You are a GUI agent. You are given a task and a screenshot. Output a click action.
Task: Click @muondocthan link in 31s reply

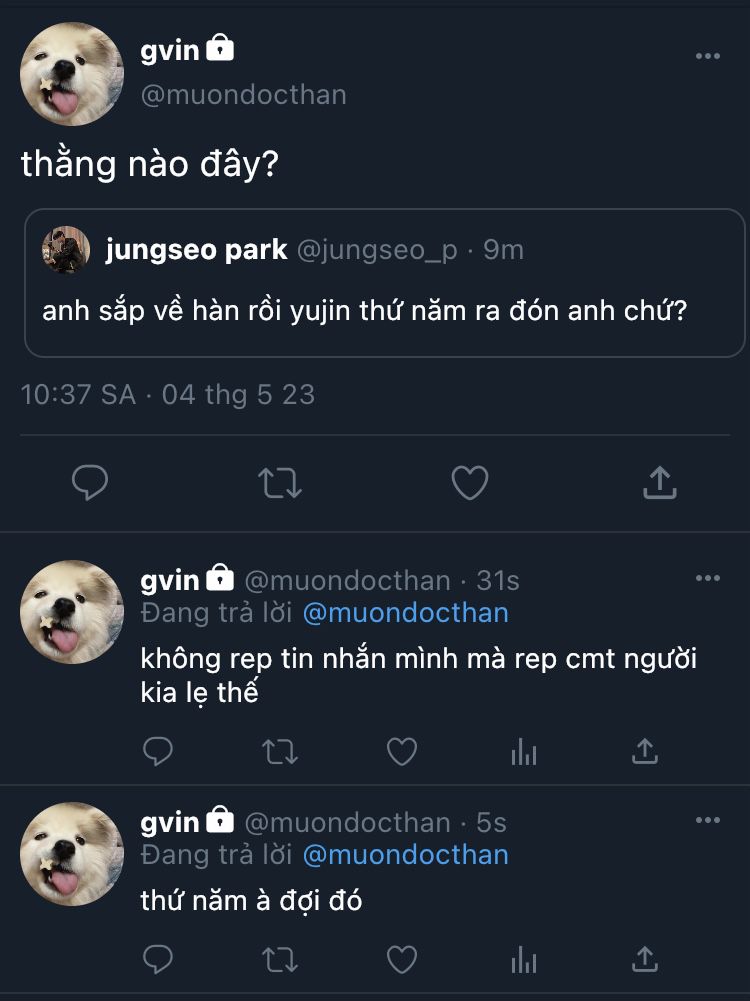405,612
